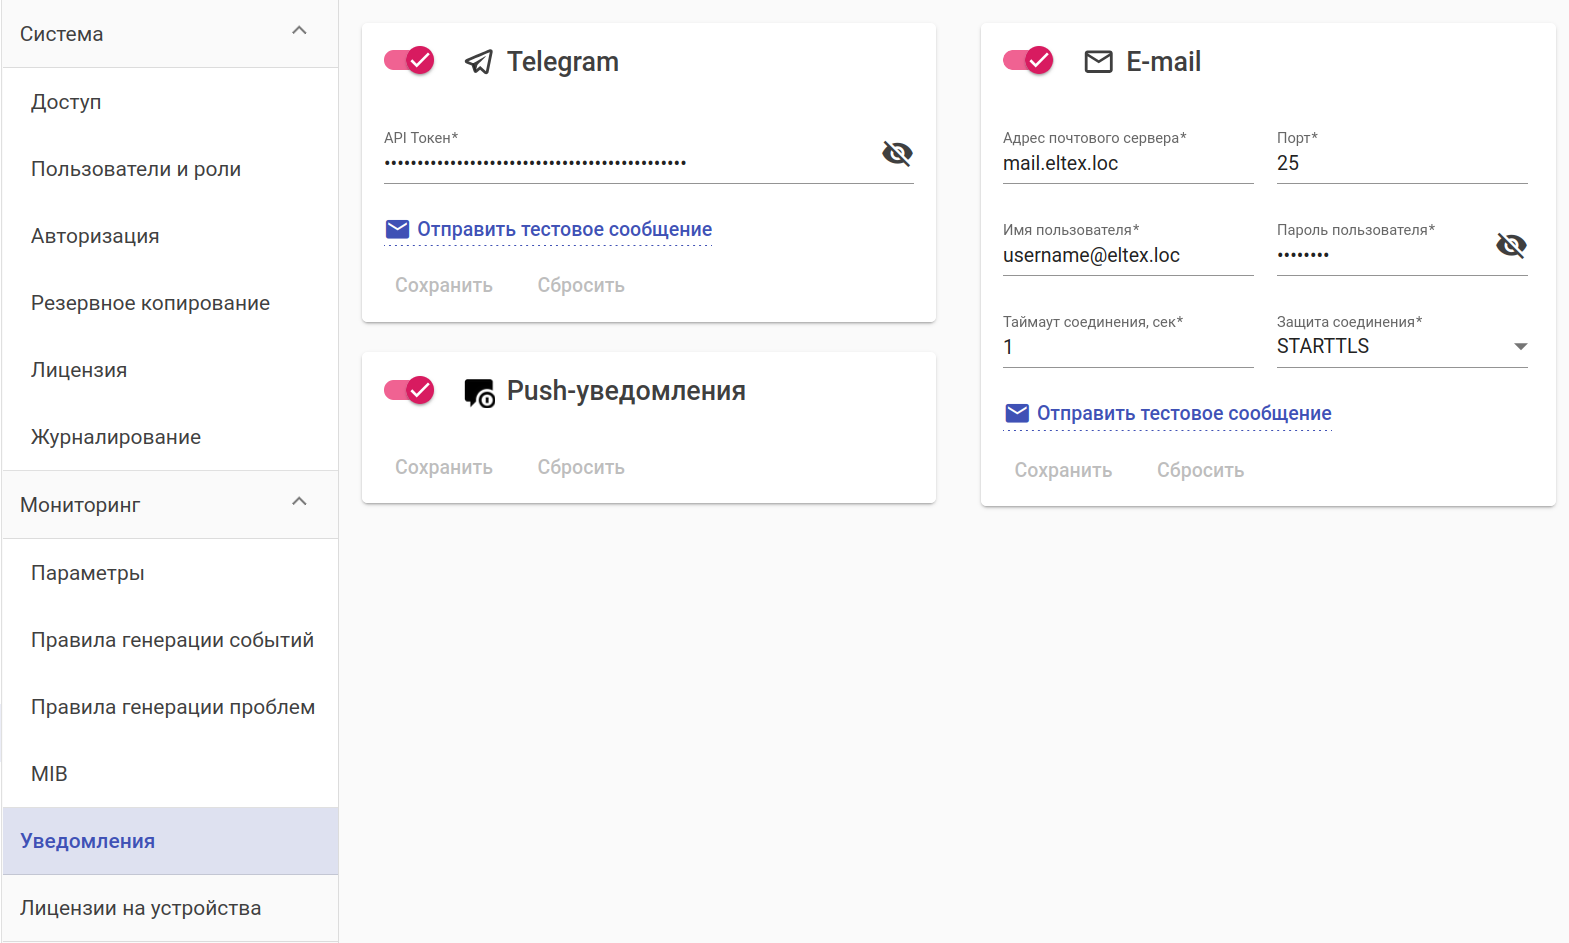The width and height of the screenshot is (1569, 943).
Task: Collapse the Мониторинг section
Action: pos(299,503)
